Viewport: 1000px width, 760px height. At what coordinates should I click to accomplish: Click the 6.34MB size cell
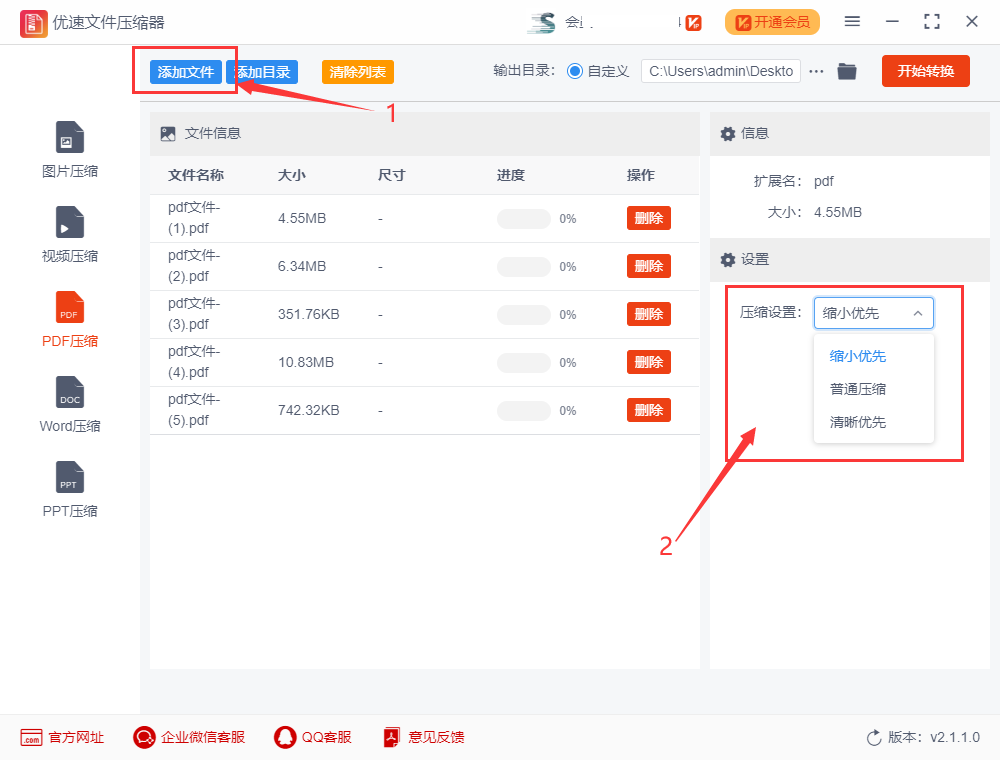(x=302, y=267)
